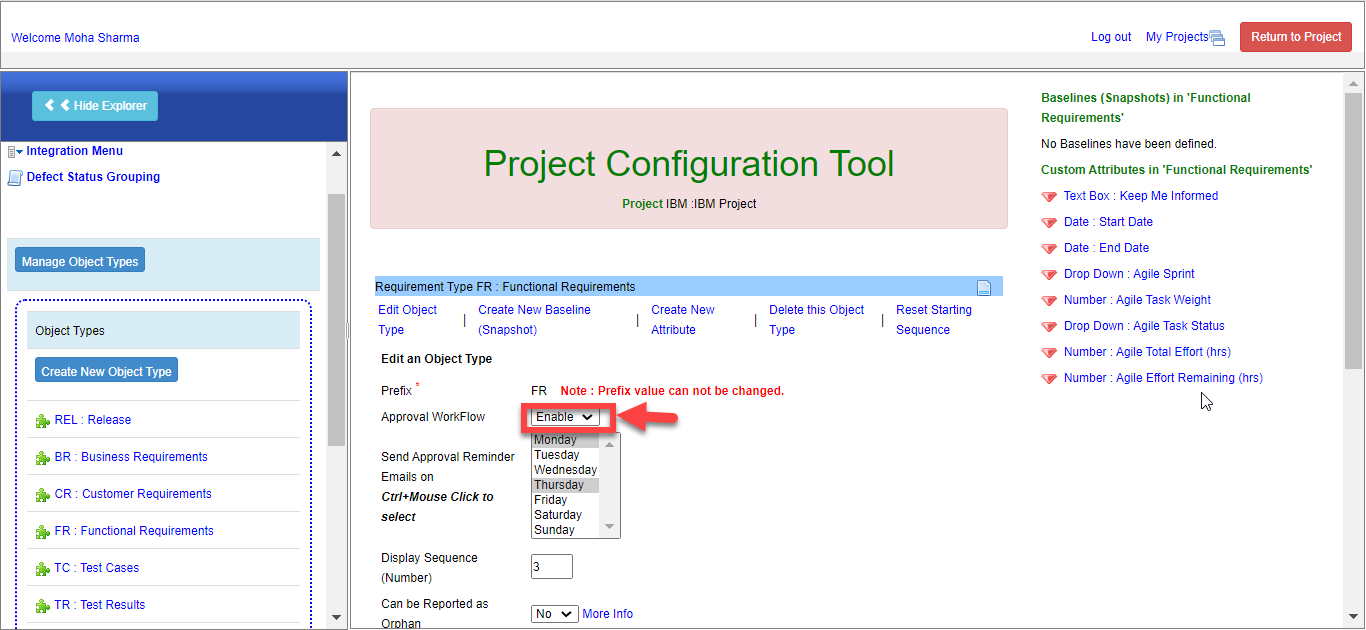1366x630 pixels.
Task: Open the Edit Object Type tab
Action: (x=407, y=320)
